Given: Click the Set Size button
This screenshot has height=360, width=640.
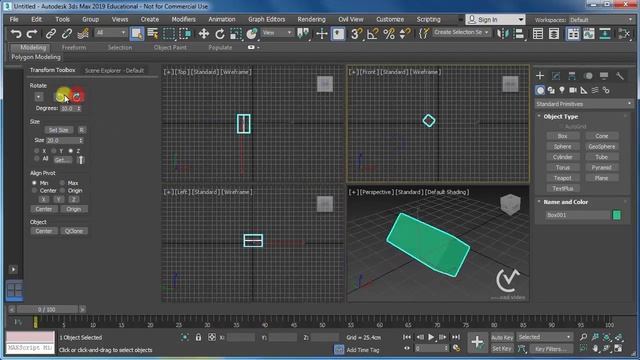Looking at the screenshot, I should tap(59, 130).
